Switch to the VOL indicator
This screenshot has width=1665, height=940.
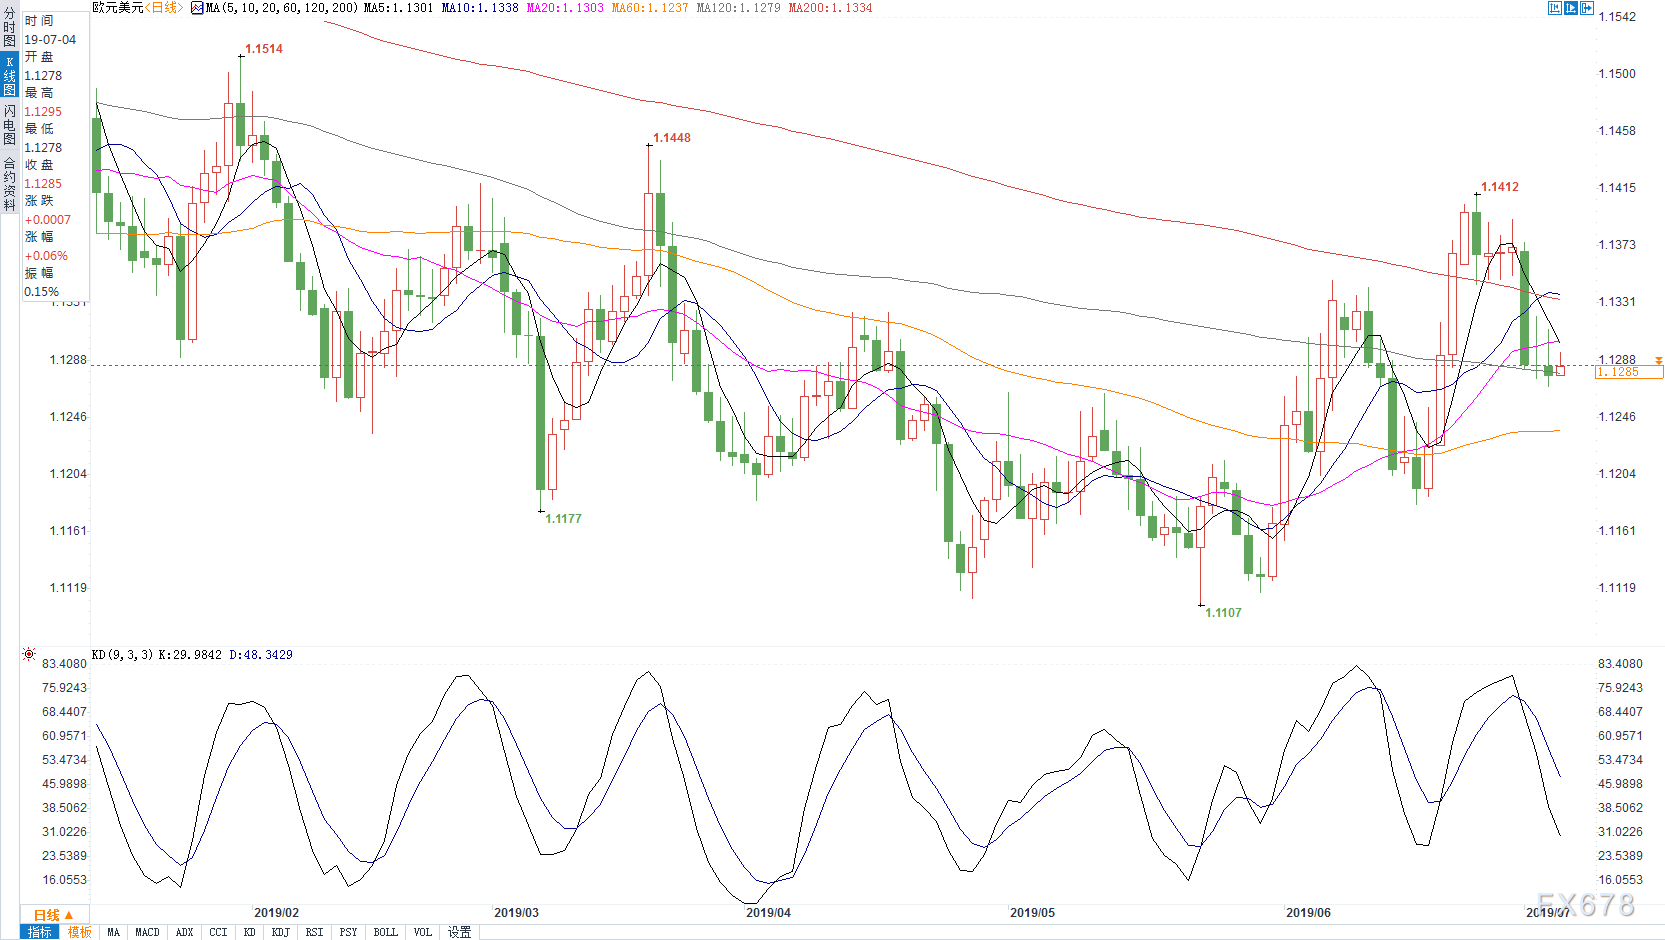(x=422, y=932)
